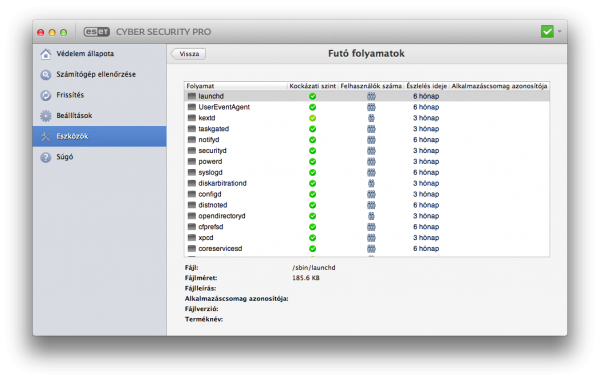Click the users icon for powerd row

point(371,161)
